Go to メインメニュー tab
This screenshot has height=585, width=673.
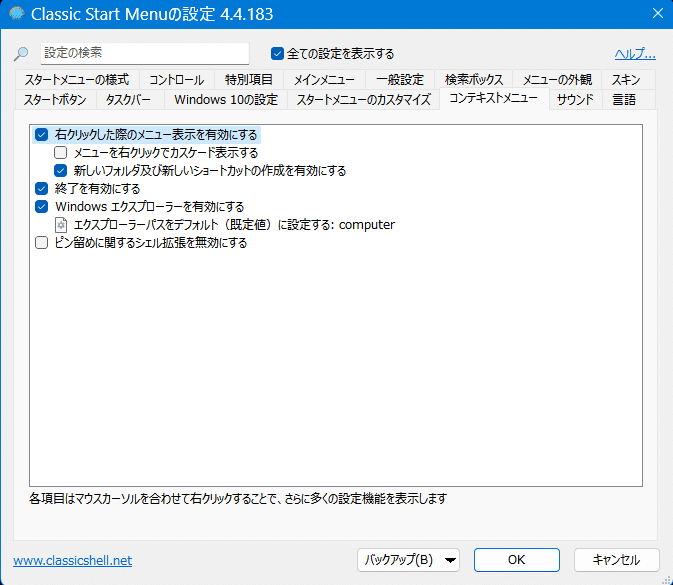pyautogui.click(x=324, y=80)
